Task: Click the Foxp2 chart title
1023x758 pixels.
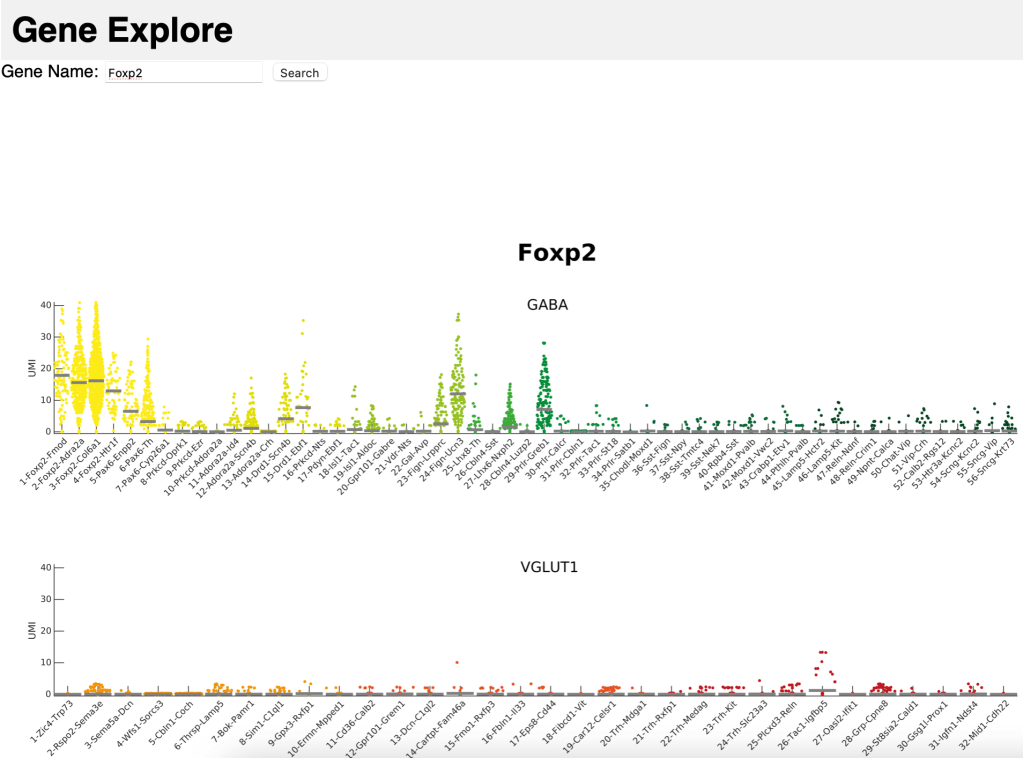Action: coord(556,253)
